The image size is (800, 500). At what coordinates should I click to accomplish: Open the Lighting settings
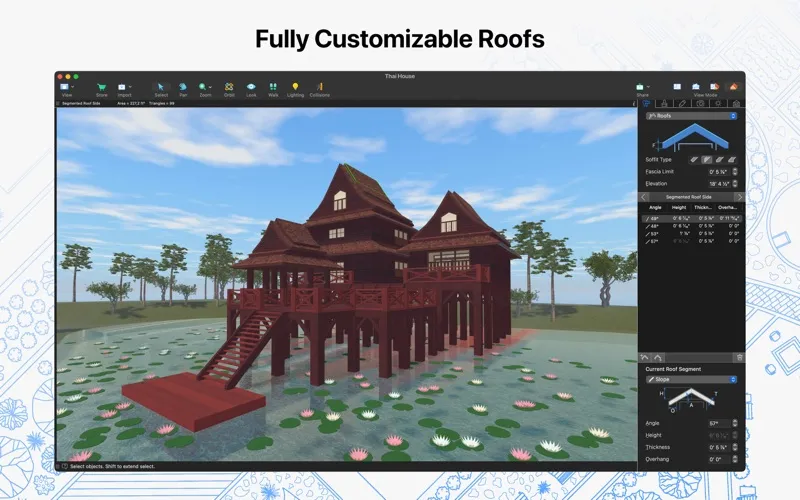(x=295, y=87)
